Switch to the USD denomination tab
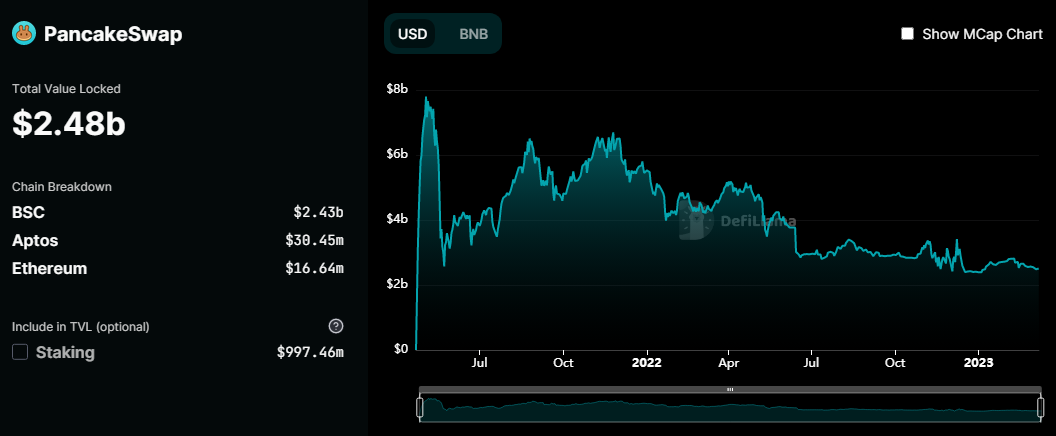Viewport: 1056px width, 436px height. (413, 34)
